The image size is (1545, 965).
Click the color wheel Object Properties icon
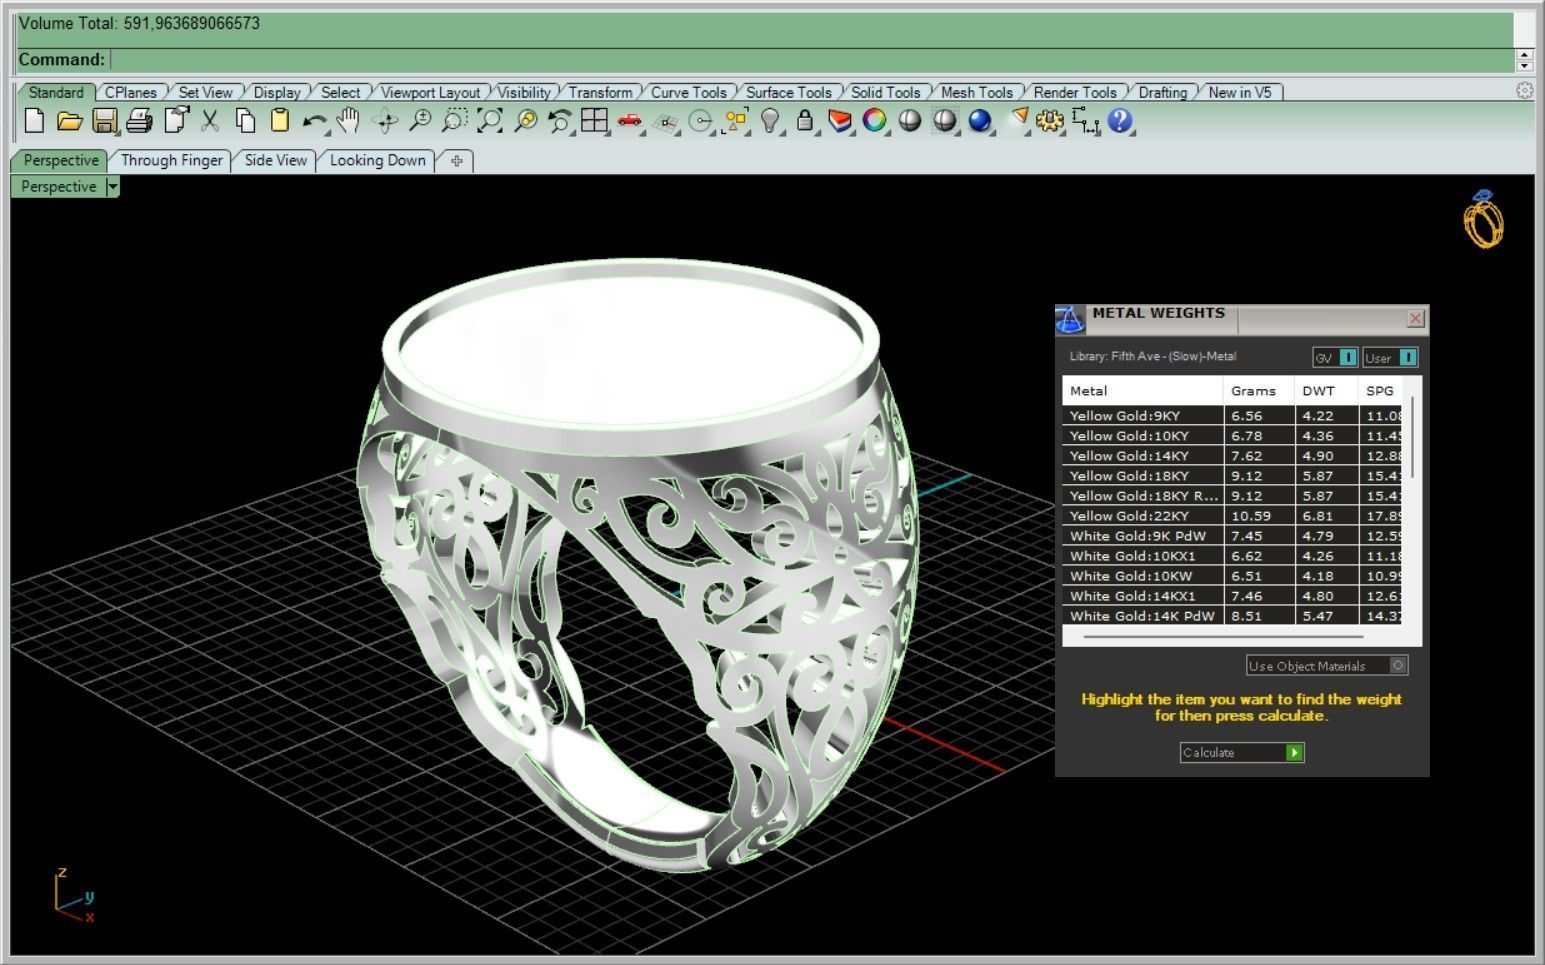pyautogui.click(x=875, y=121)
